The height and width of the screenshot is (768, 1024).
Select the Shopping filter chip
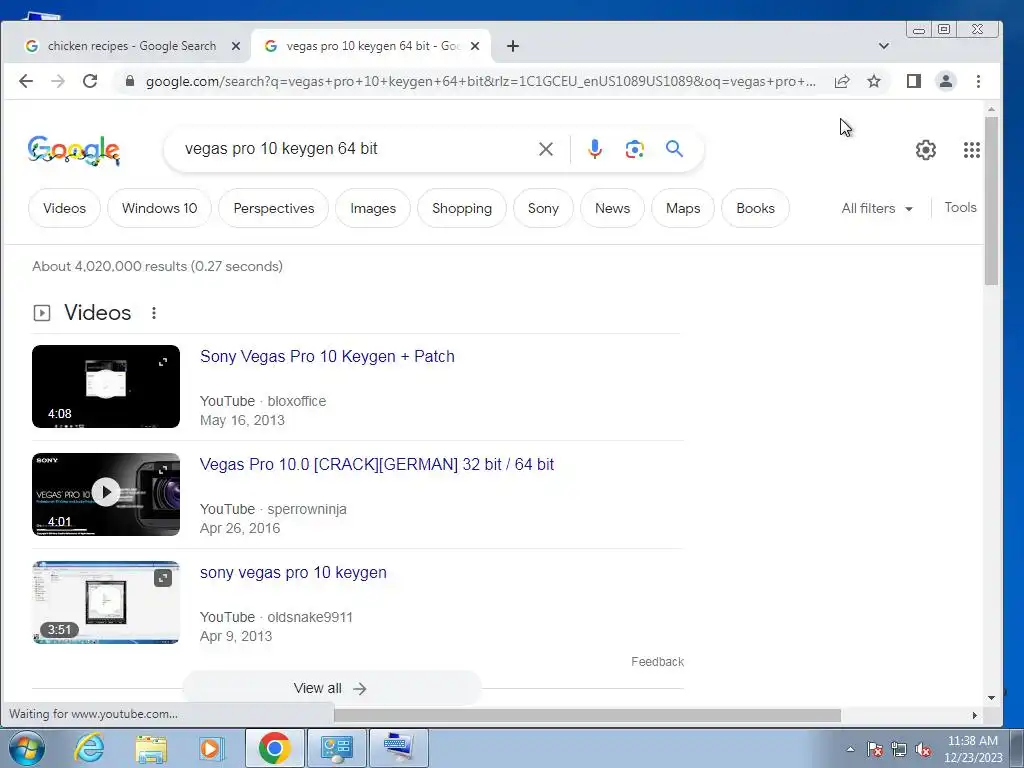(x=462, y=208)
